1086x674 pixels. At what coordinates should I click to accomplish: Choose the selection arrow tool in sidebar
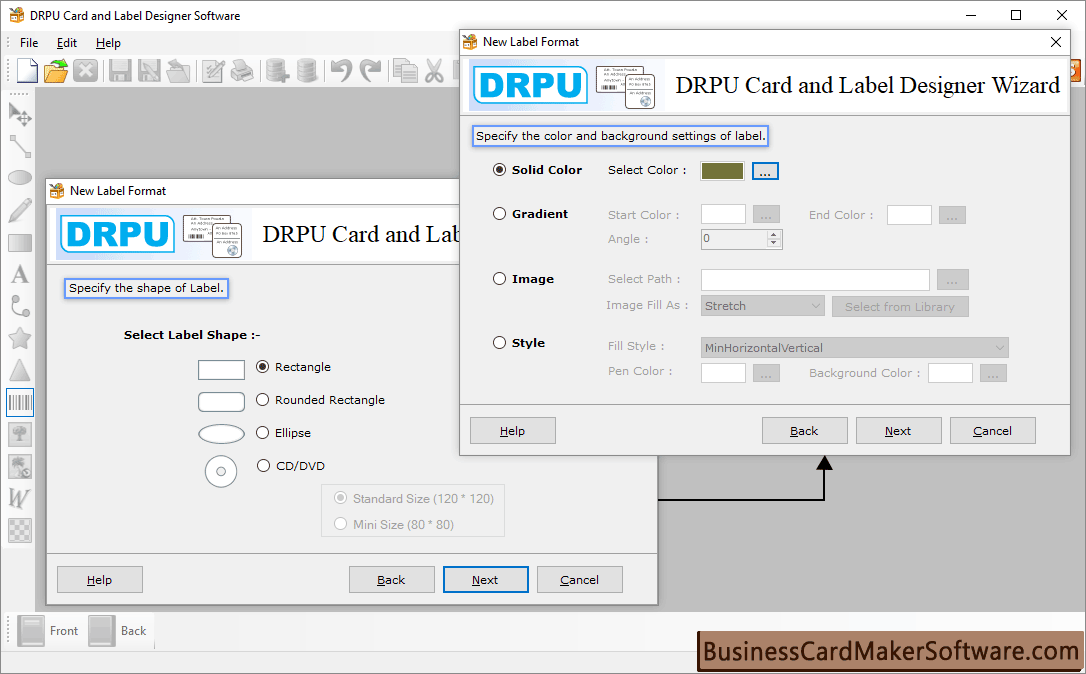(19, 114)
